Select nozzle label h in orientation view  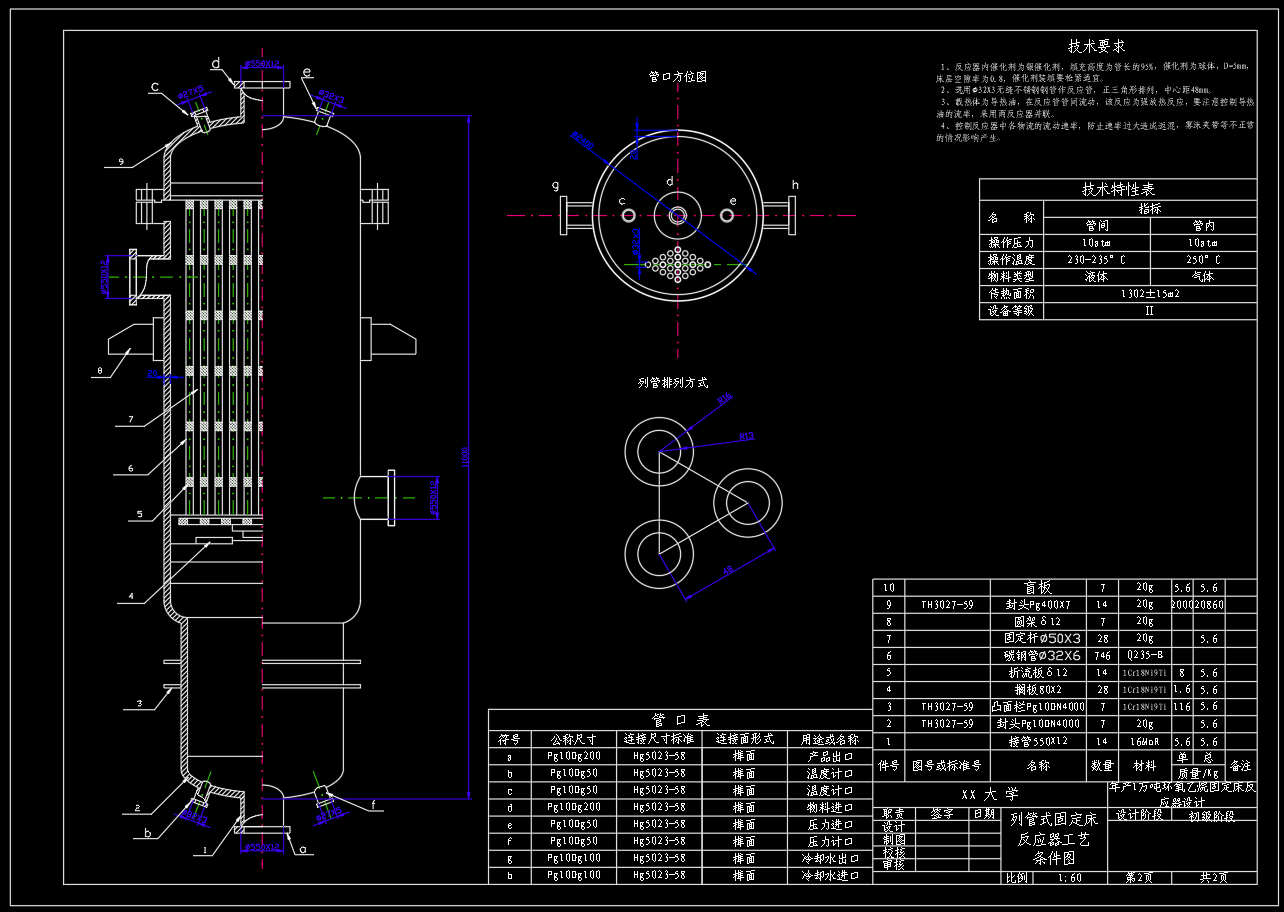point(795,185)
